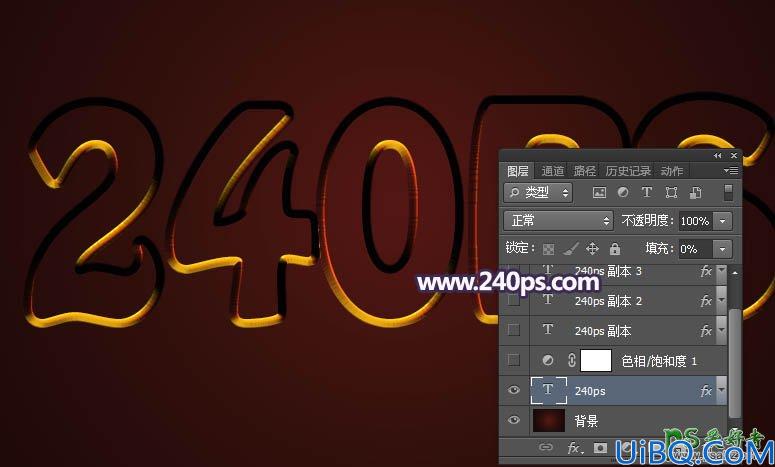Screen dimensions: 775x467
Task: Lock image pixels brush icon
Action: point(571,248)
